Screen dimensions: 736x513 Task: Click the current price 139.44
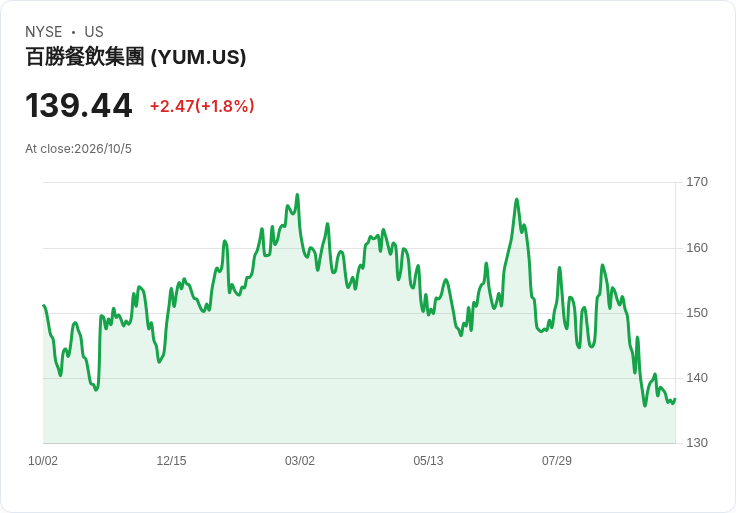click(x=78, y=106)
